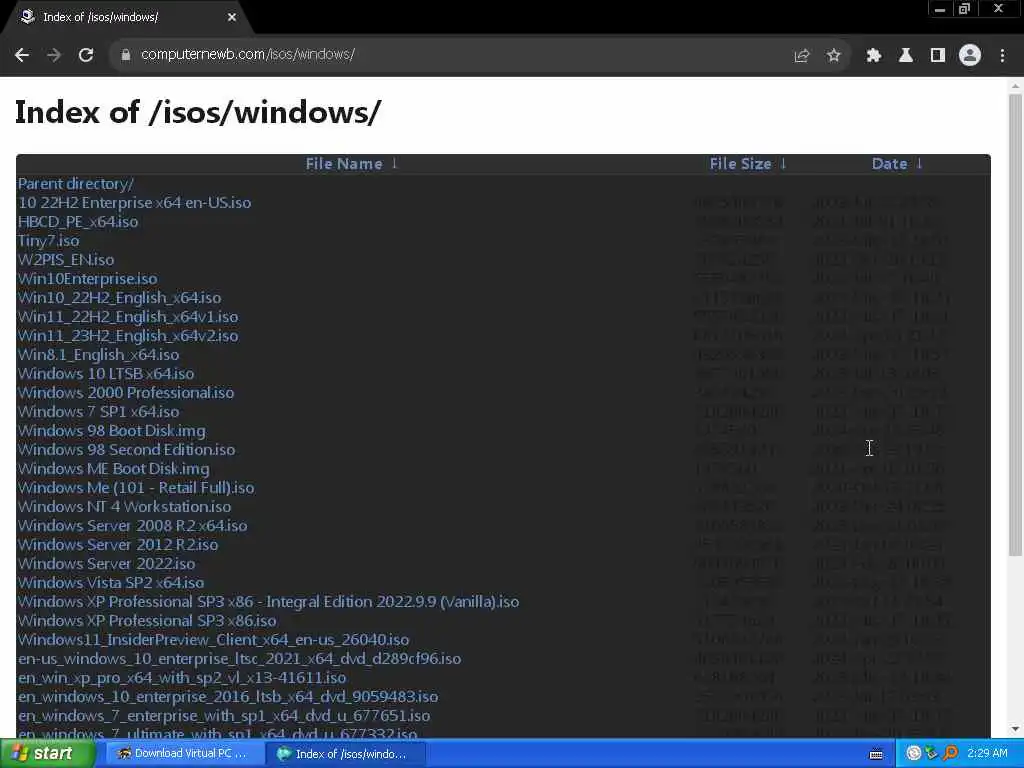Click Windows Vista SP2 x64.iso
The image size is (1024, 768).
(x=111, y=583)
